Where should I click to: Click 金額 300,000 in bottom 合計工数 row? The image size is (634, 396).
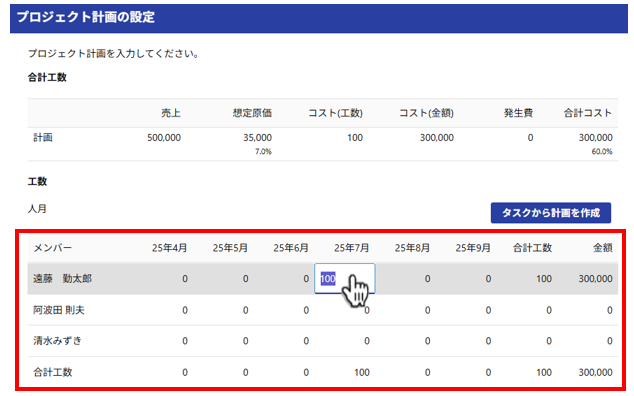[595, 373]
